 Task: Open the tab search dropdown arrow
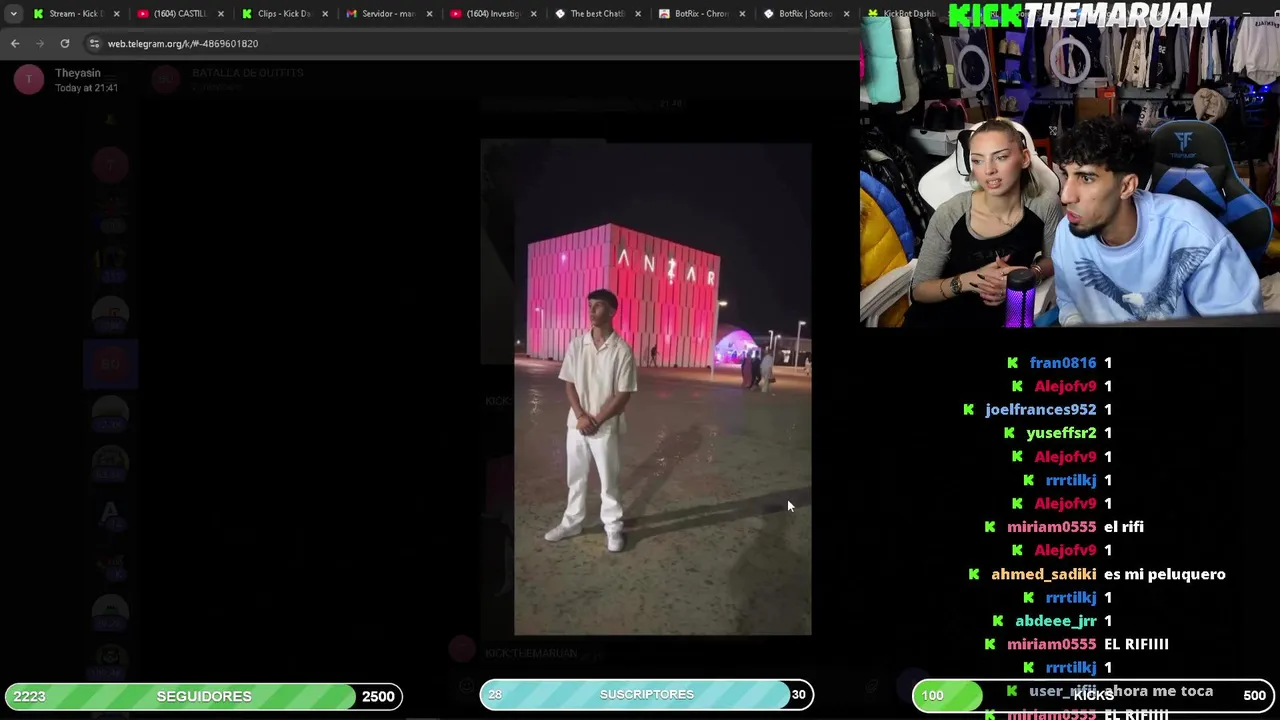point(13,14)
